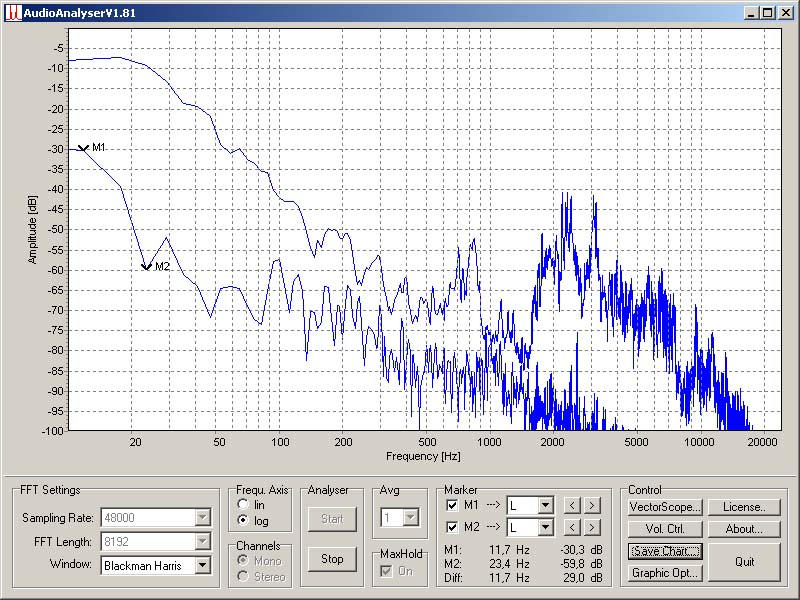
Task: Open Vol. Ctrl. settings
Action: pos(665,529)
